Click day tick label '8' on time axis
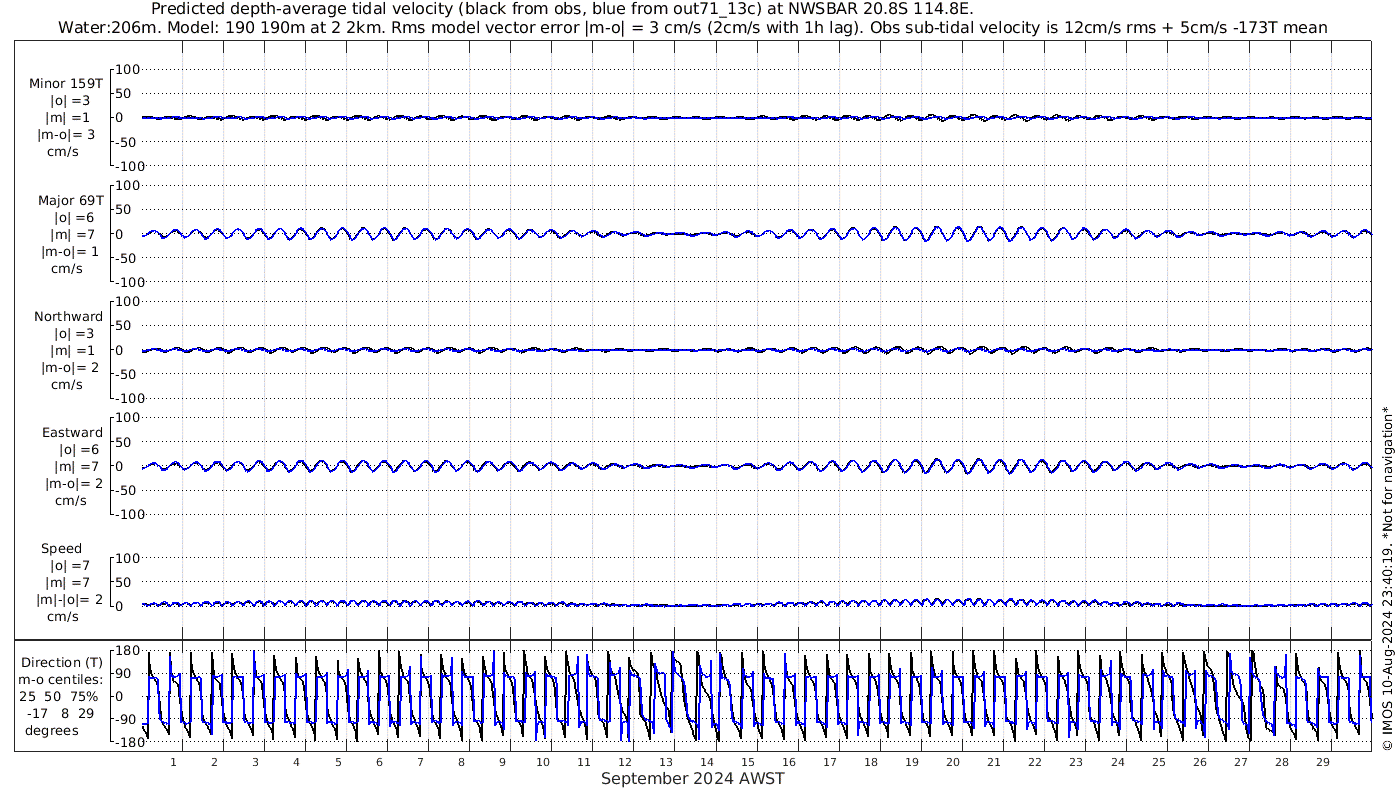The width and height of the screenshot is (1400, 800). click(461, 762)
